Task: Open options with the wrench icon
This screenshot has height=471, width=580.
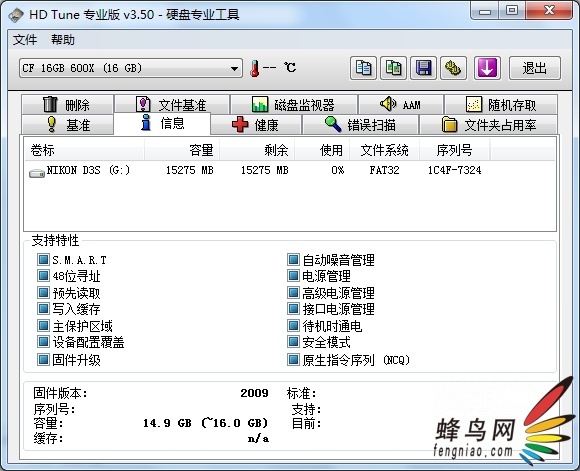Action: tap(453, 68)
